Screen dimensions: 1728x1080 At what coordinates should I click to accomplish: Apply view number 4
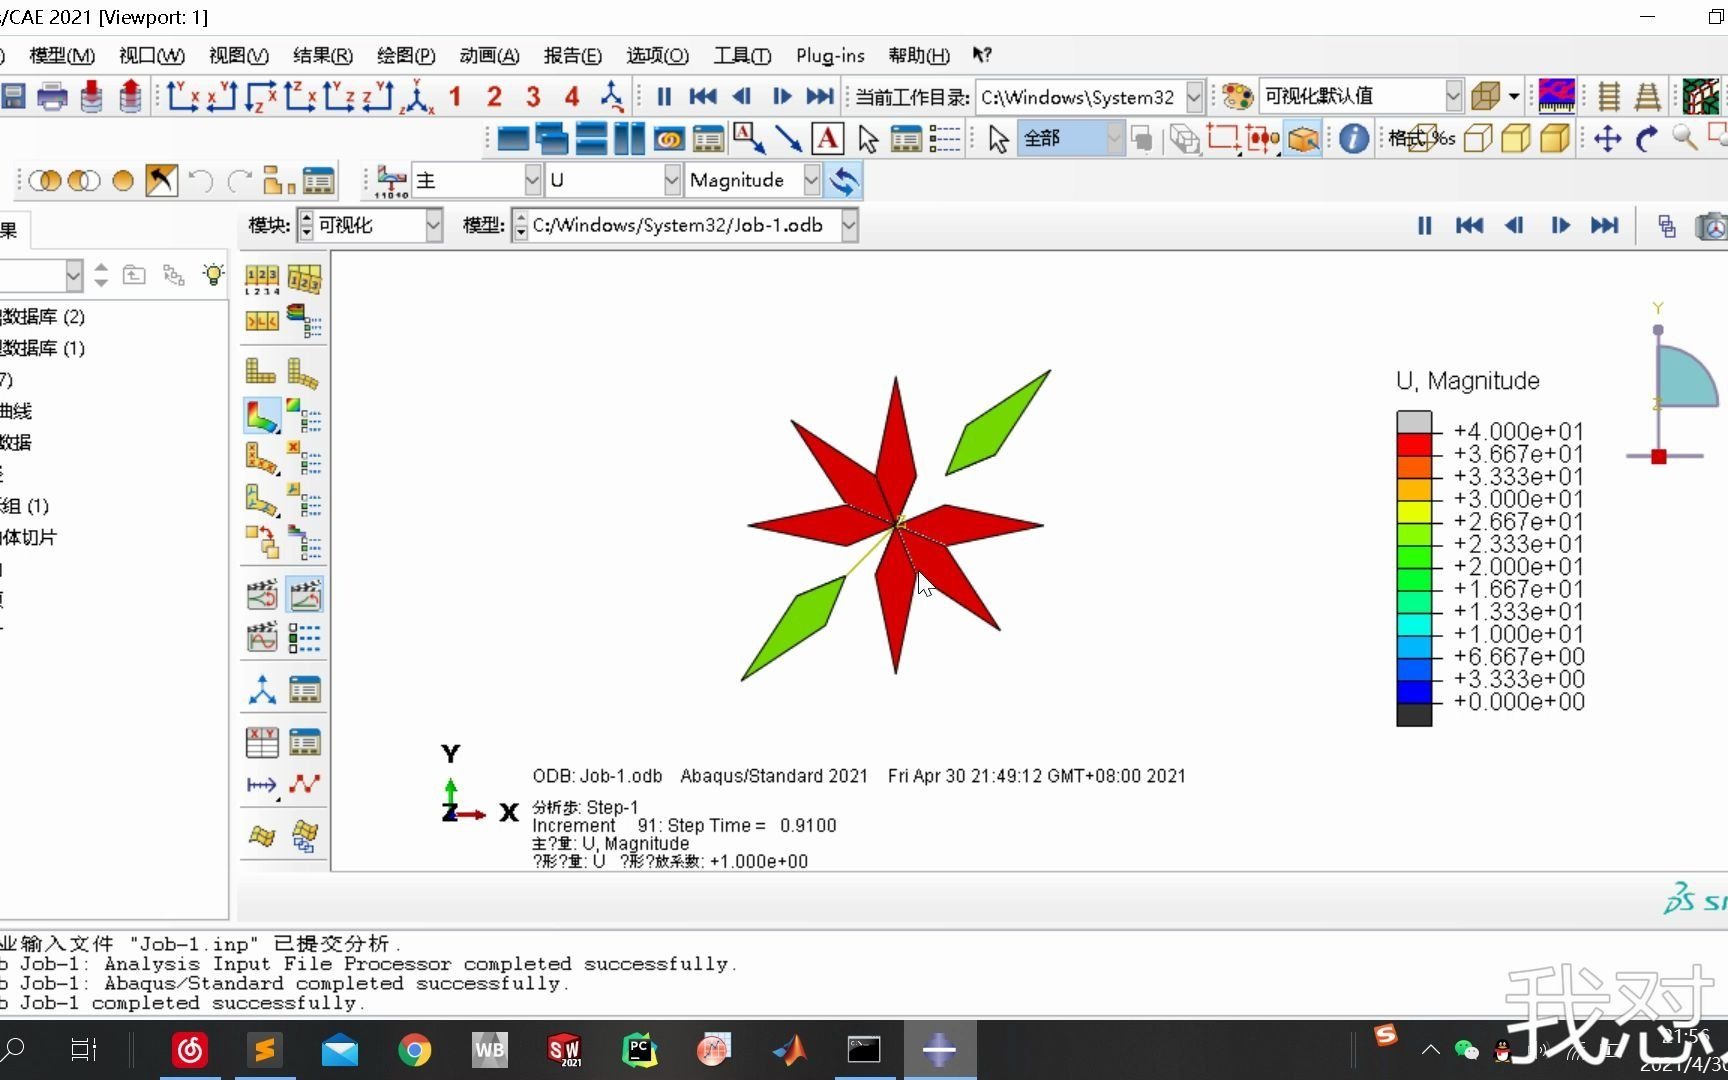(572, 96)
